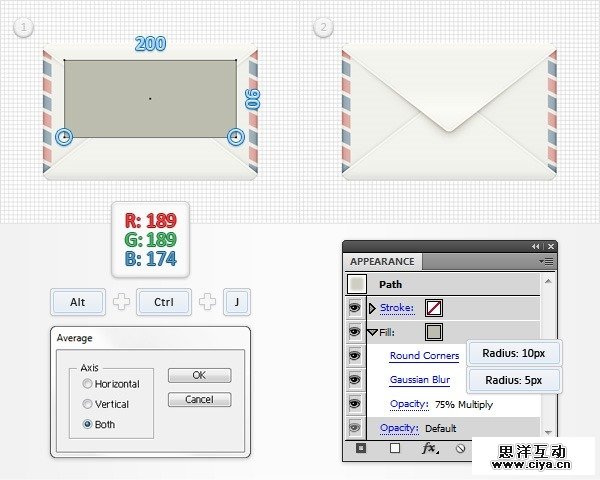
Task: Toggle visibility of the Round Corners effect
Action: point(355,356)
